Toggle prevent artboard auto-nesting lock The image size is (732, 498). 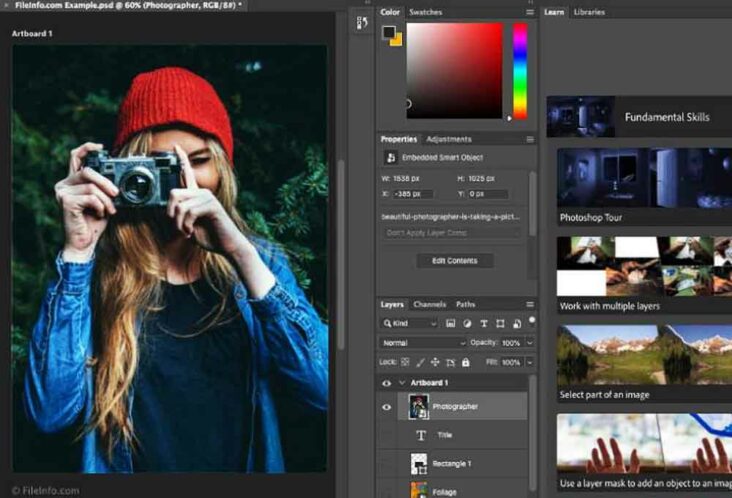450,362
